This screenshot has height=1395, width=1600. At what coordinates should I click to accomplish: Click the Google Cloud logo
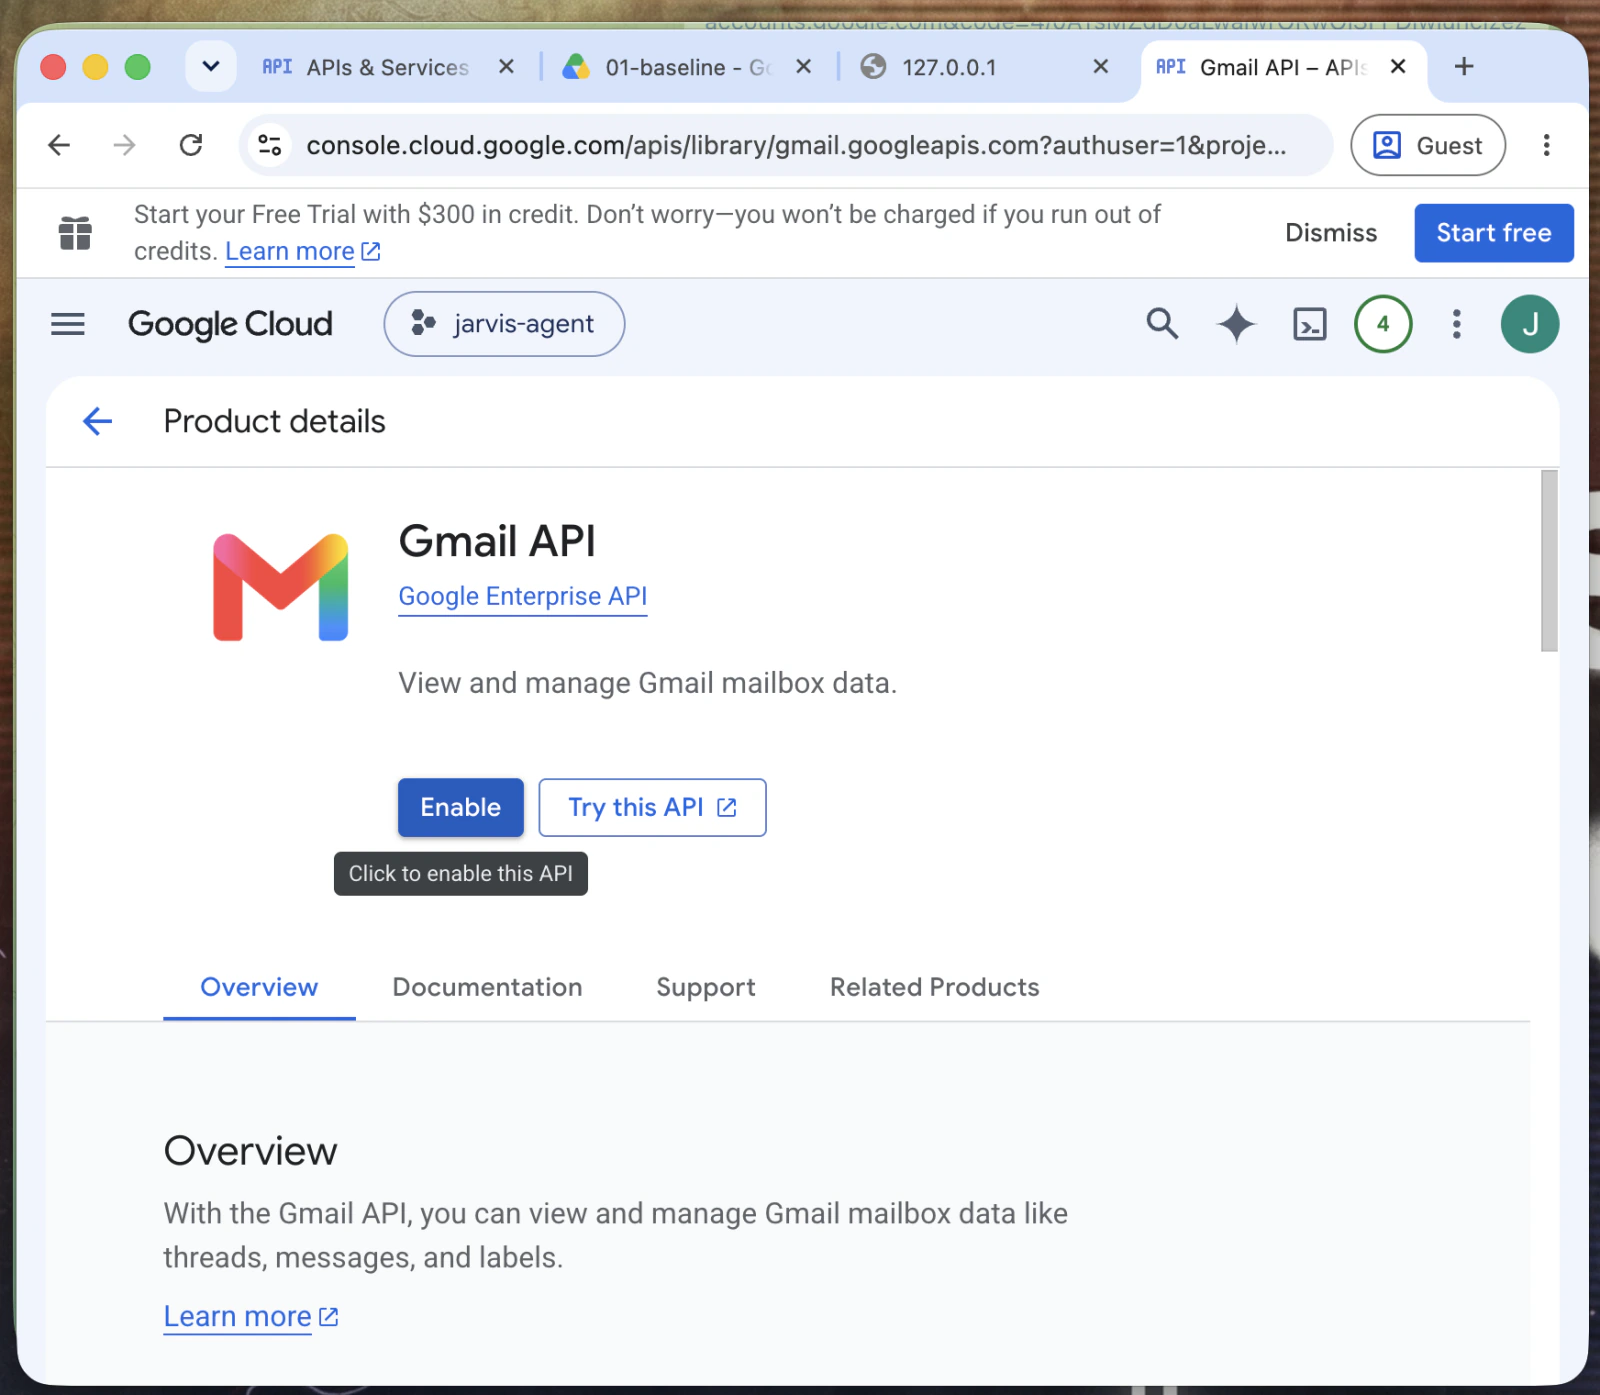230,324
